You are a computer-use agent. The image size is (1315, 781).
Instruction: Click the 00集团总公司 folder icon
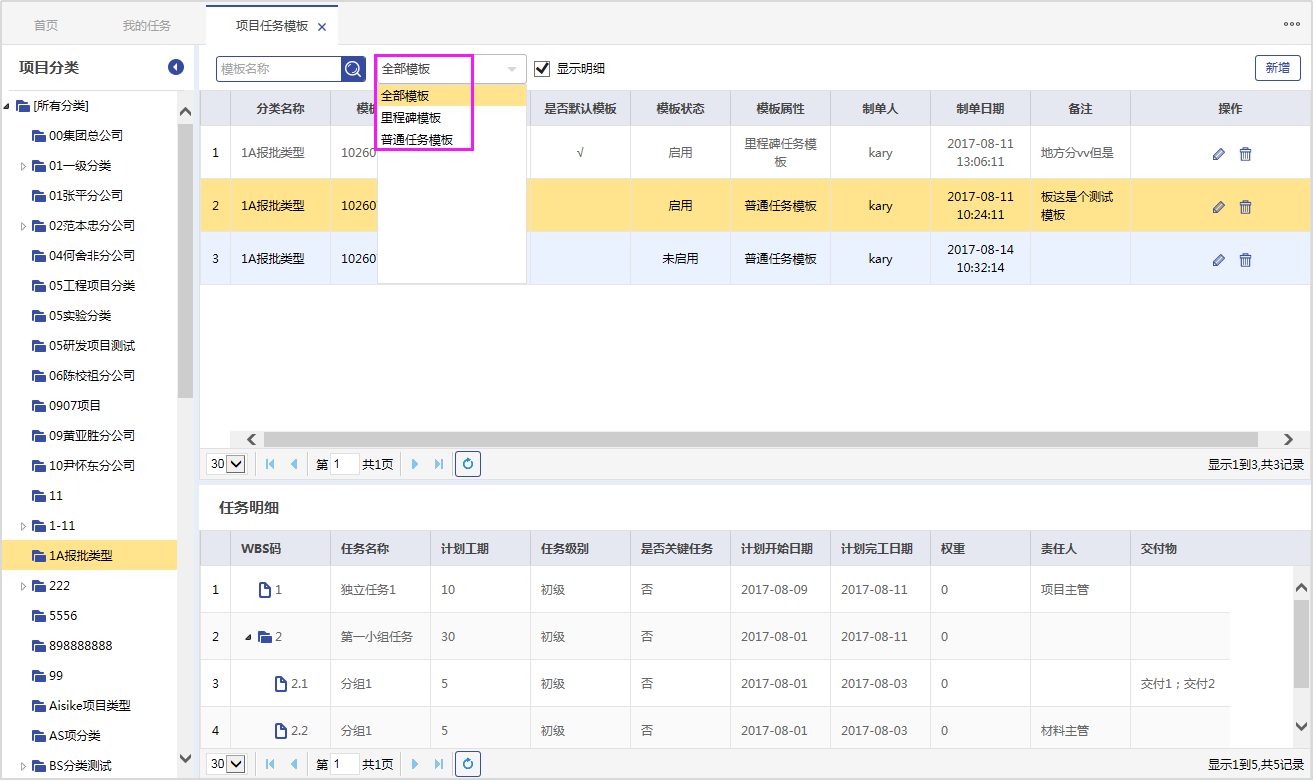coord(39,136)
